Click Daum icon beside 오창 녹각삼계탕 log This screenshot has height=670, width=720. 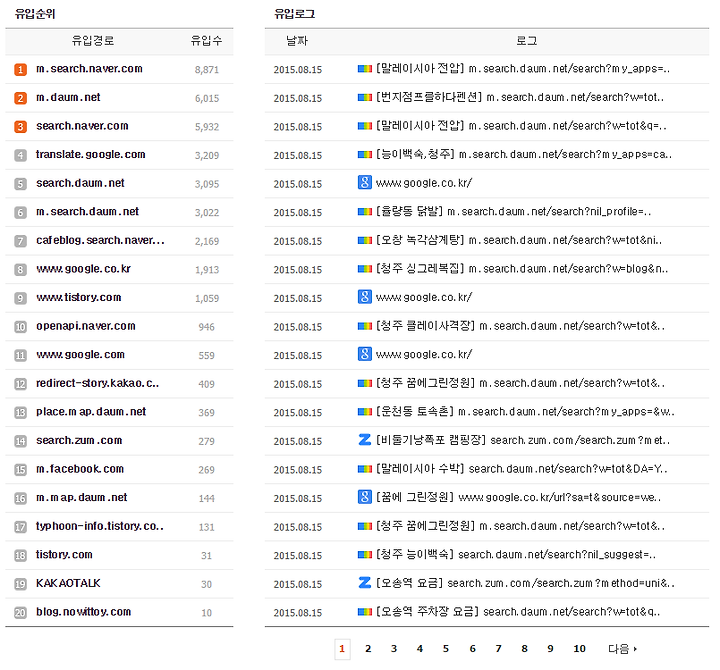365,240
